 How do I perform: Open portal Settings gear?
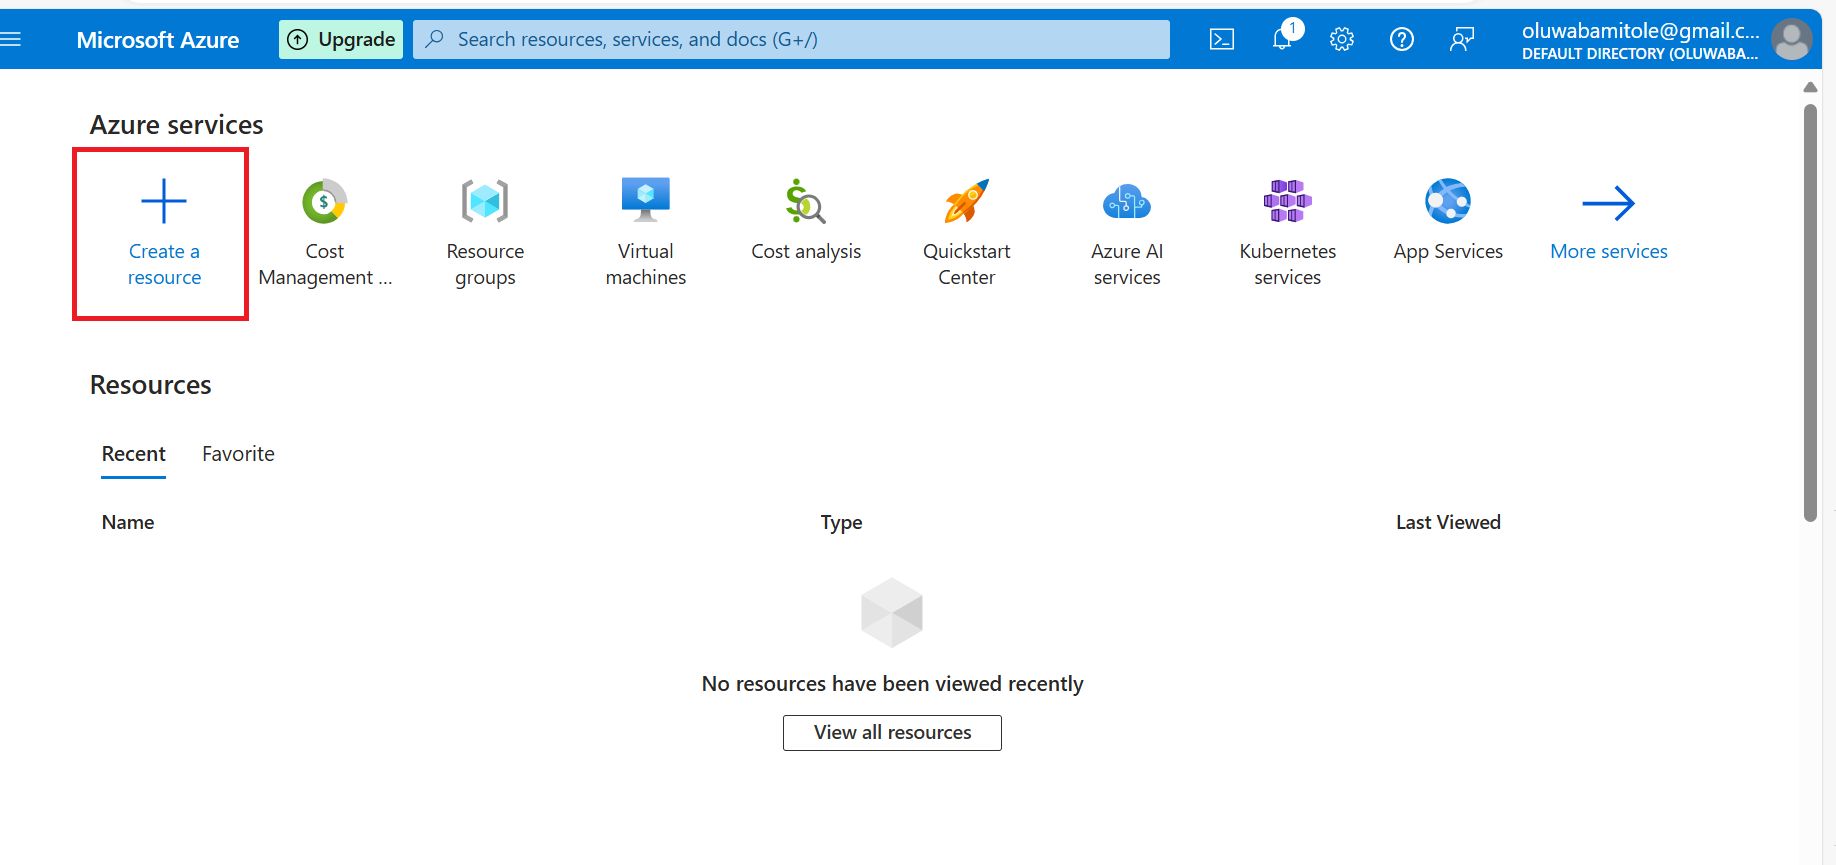pos(1342,39)
